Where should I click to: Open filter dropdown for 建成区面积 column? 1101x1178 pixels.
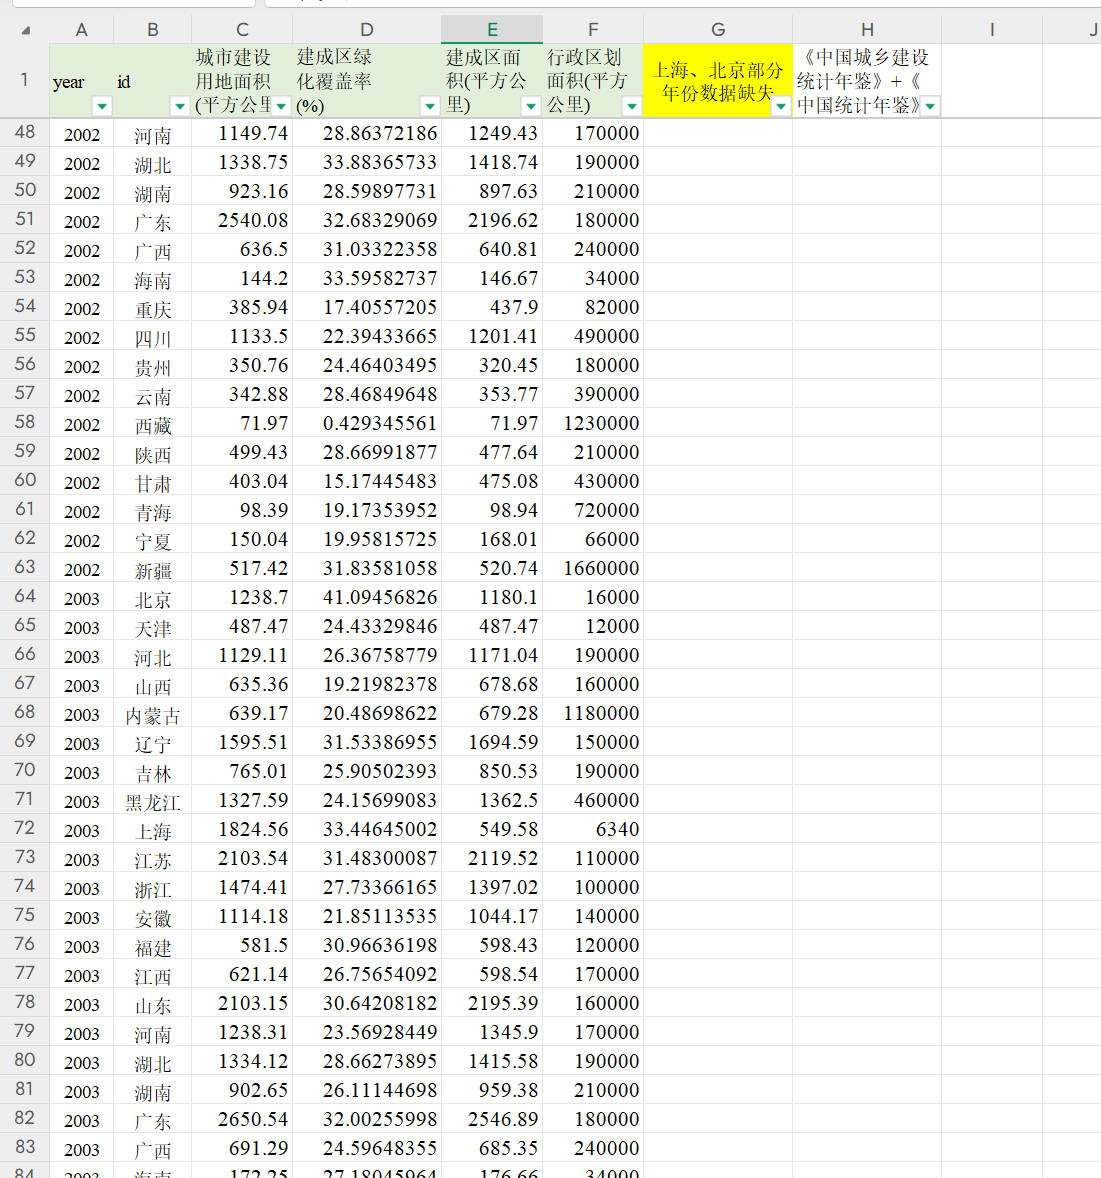click(x=531, y=106)
